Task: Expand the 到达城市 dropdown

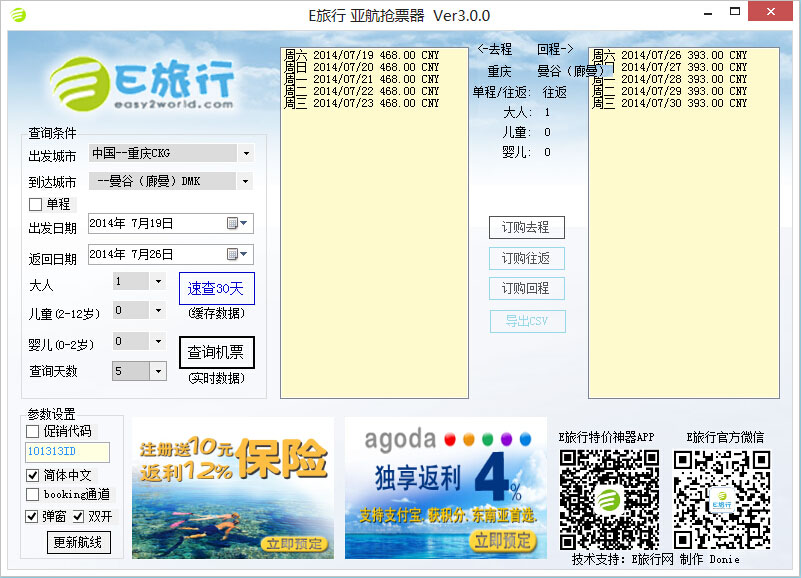Action: click(x=246, y=181)
